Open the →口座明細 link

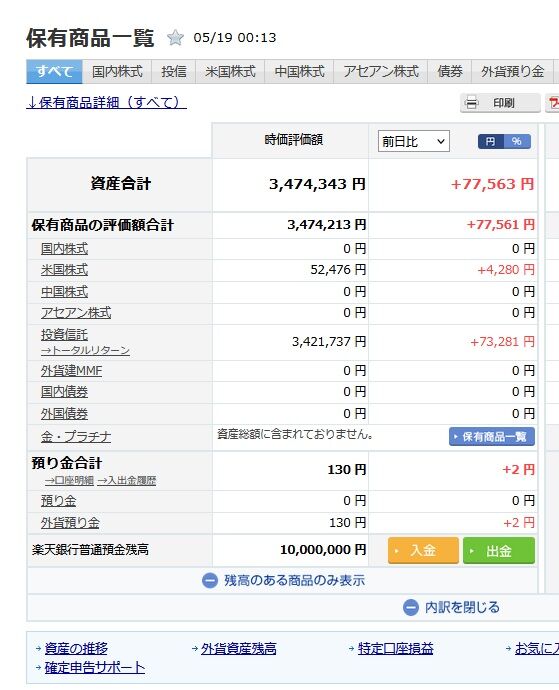pyautogui.click(x=69, y=481)
